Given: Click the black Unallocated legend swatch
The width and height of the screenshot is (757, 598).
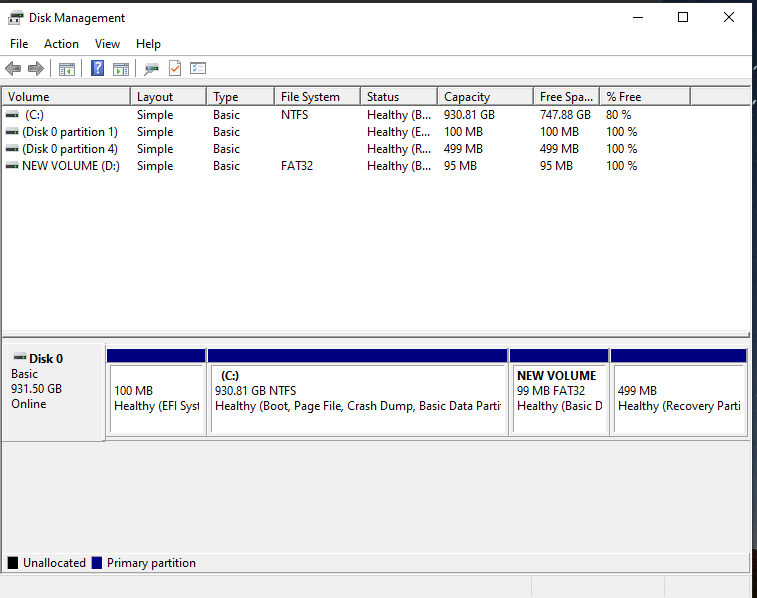Looking at the screenshot, I should point(13,563).
